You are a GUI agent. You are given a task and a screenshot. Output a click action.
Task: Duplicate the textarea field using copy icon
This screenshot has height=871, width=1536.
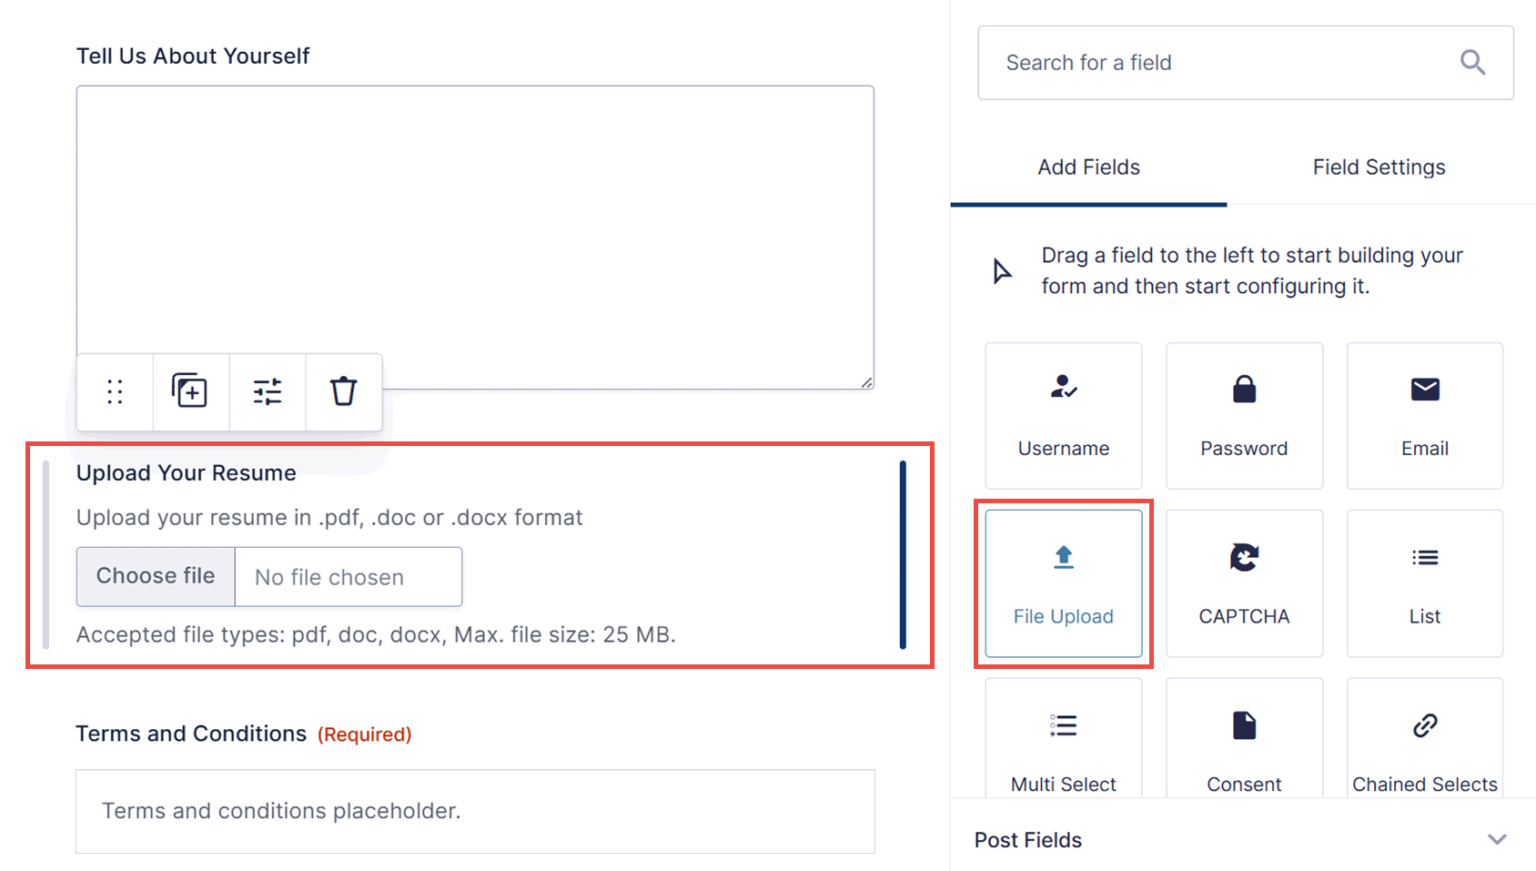190,392
